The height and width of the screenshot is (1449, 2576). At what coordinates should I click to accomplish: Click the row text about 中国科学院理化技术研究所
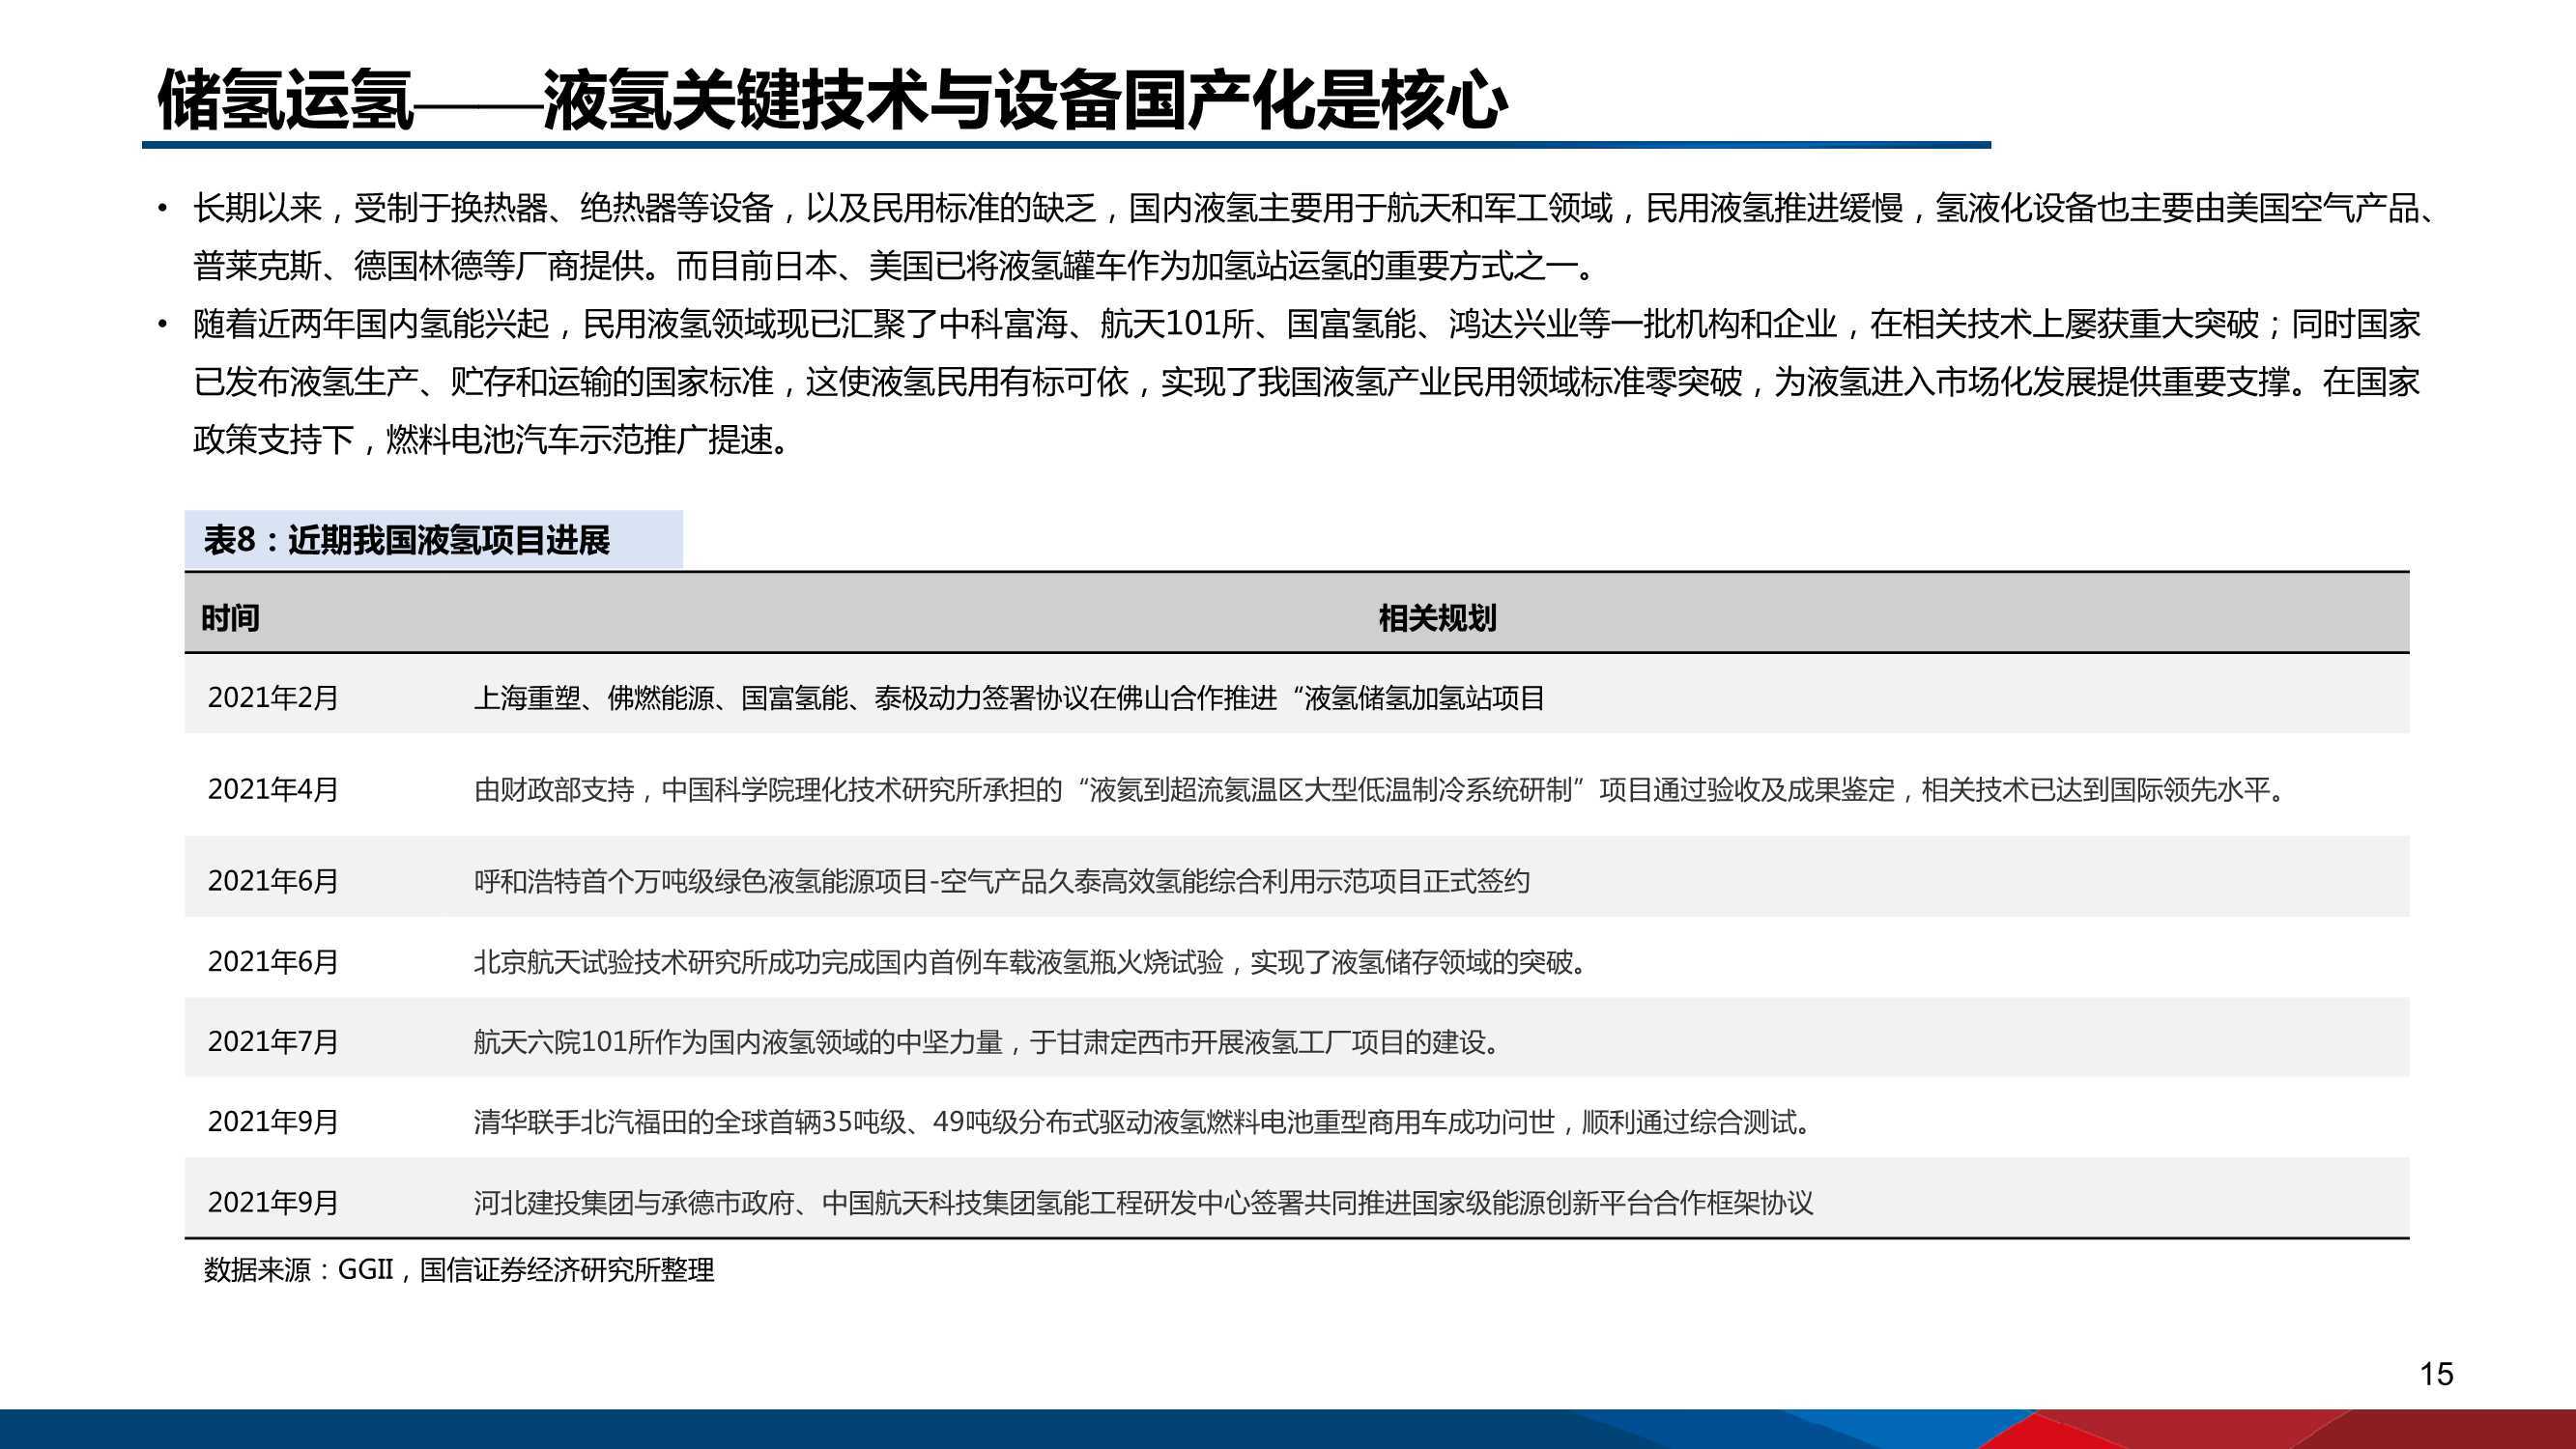click(1380, 789)
